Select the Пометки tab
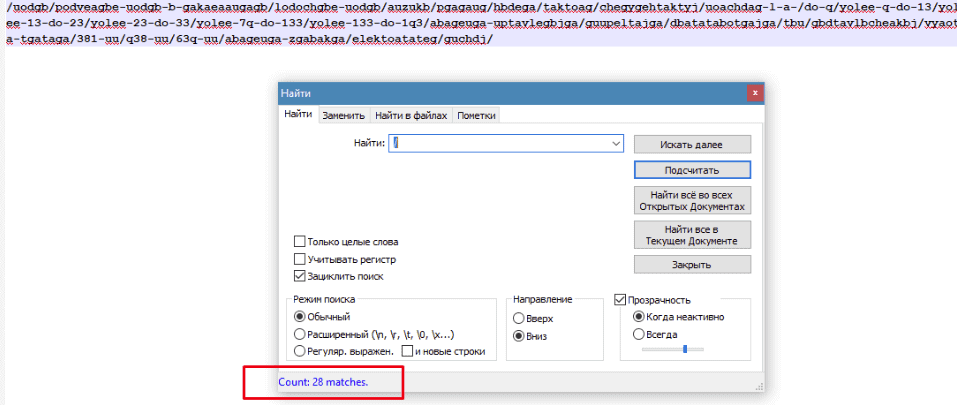 [476, 115]
